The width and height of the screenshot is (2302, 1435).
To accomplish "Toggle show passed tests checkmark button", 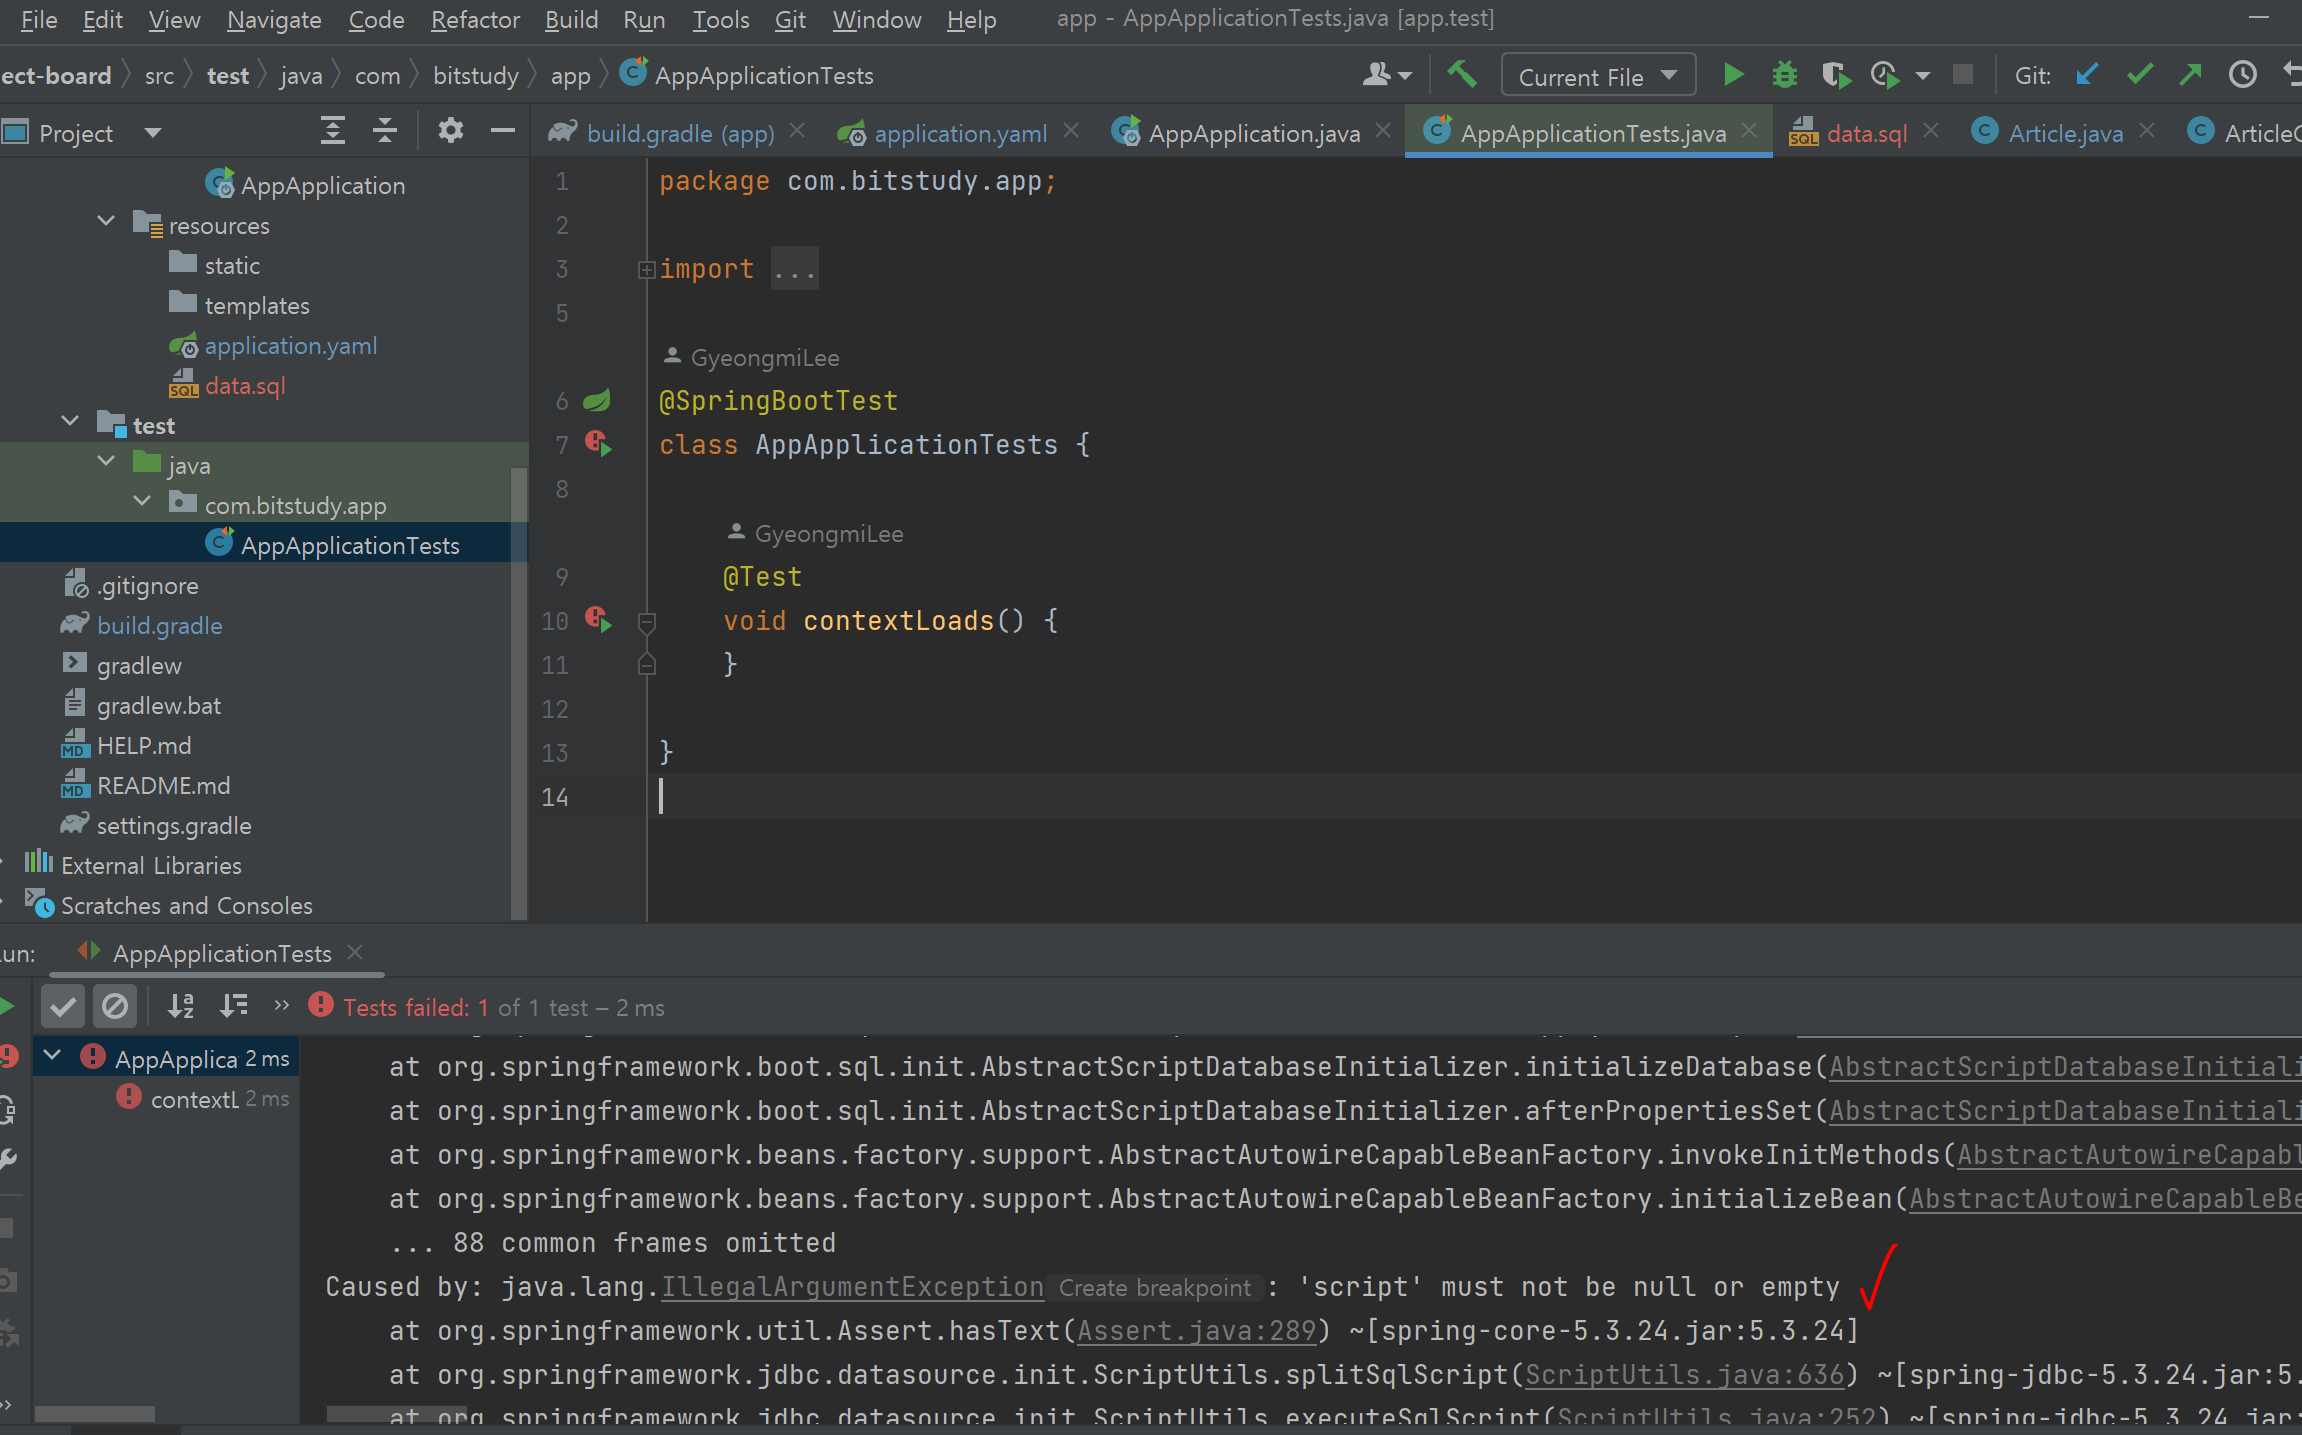I will coord(63,1006).
